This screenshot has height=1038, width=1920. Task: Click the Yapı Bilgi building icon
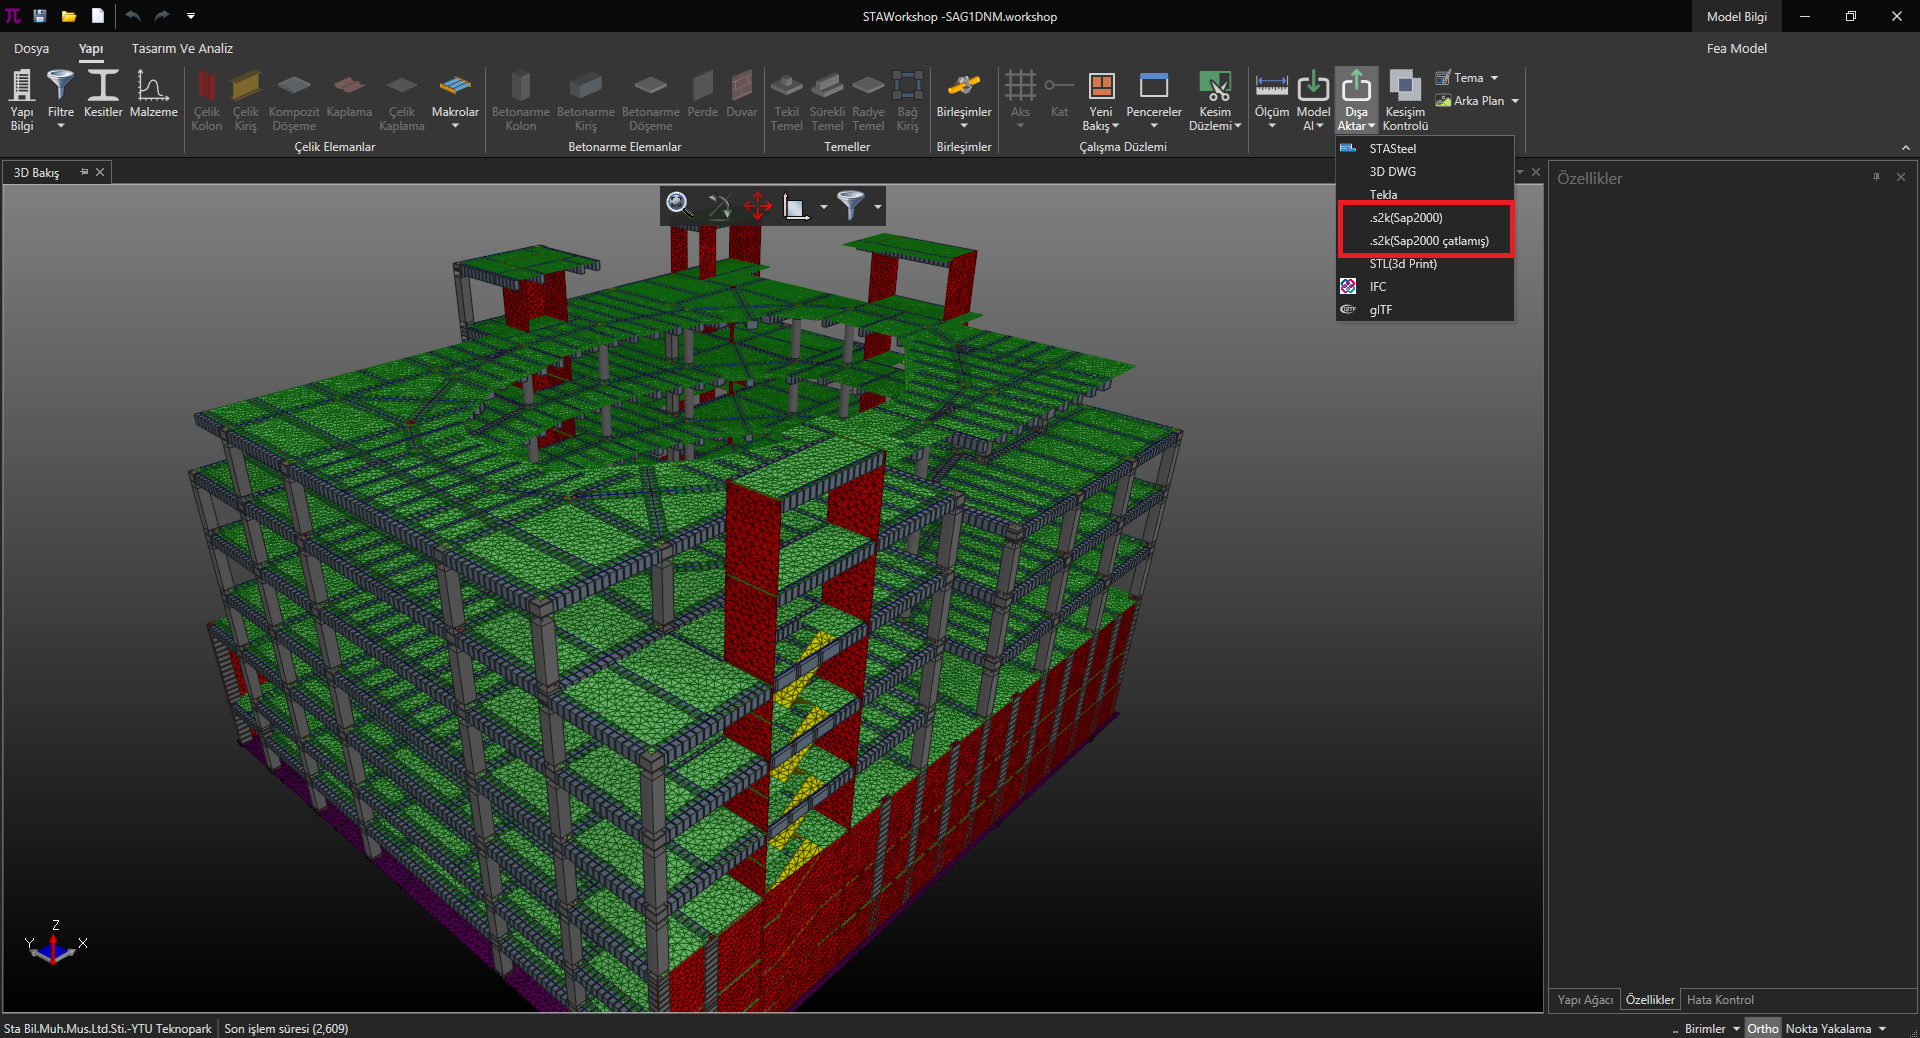22,99
